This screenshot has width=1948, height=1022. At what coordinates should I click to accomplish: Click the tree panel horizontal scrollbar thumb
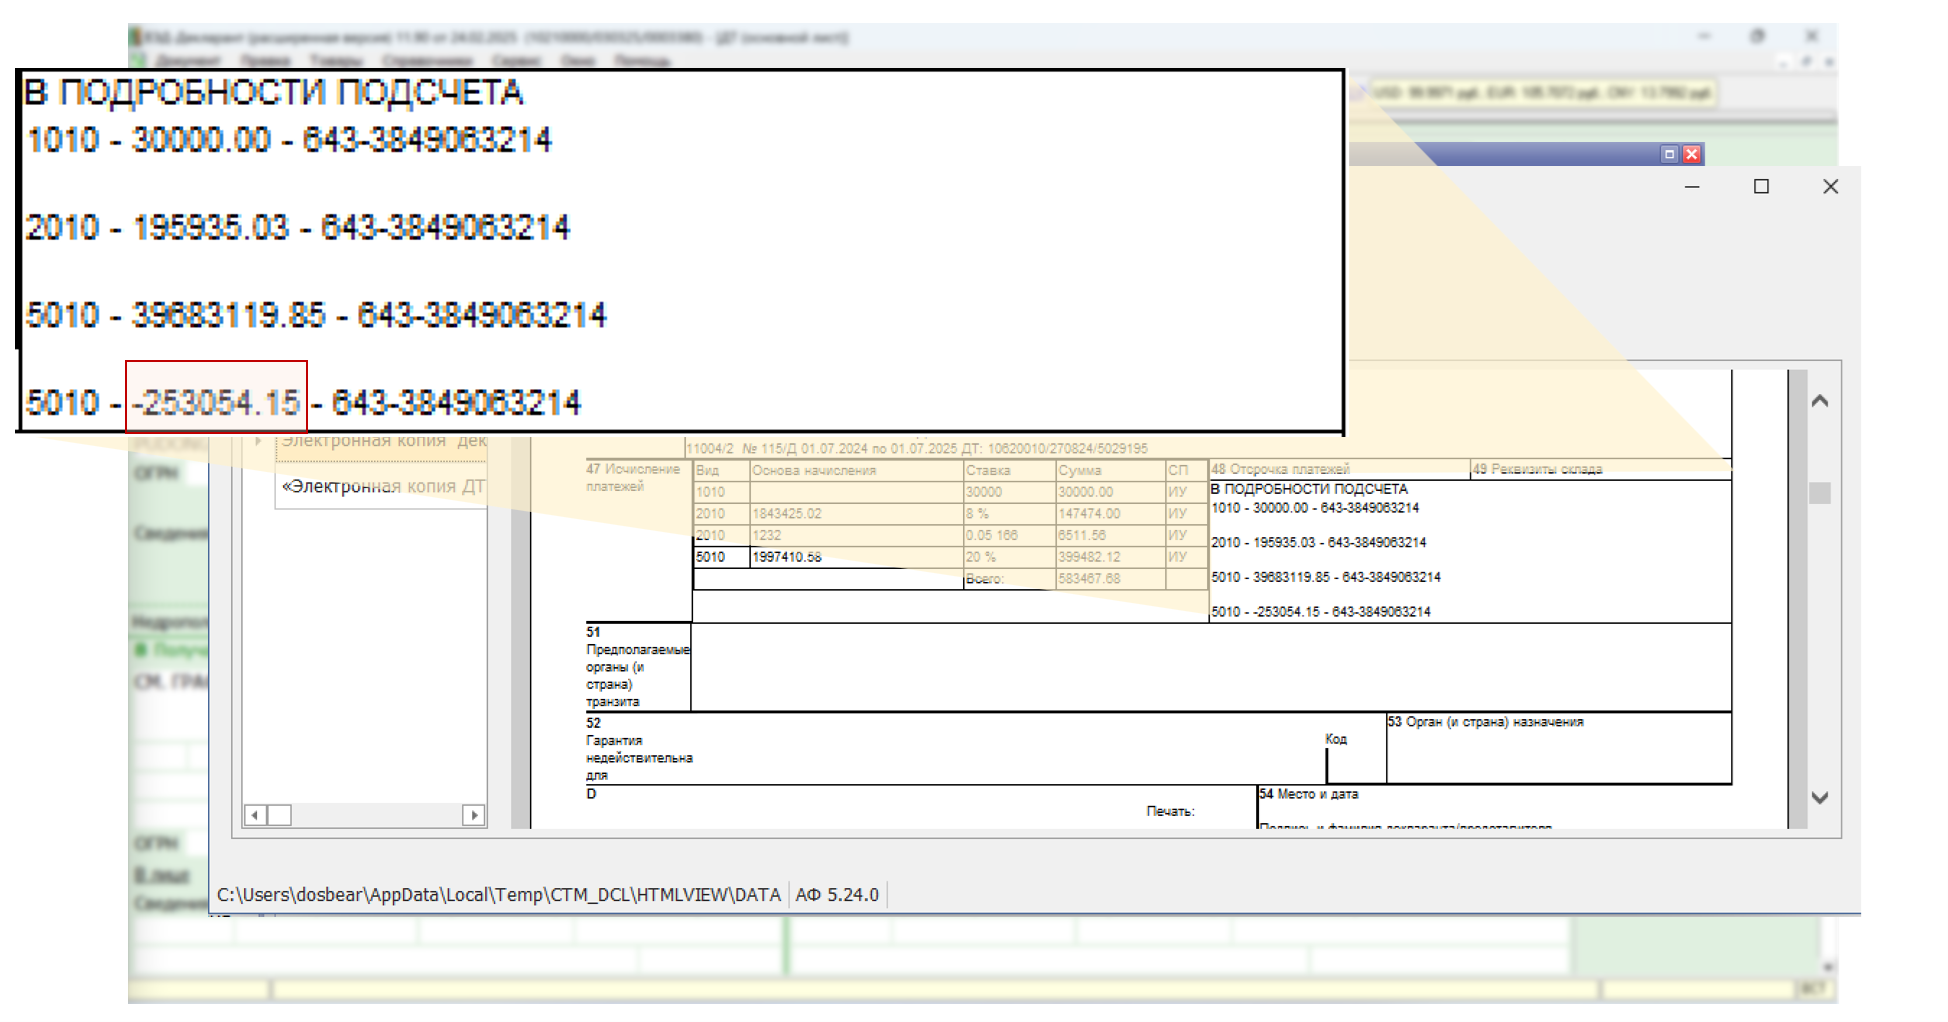(280, 815)
